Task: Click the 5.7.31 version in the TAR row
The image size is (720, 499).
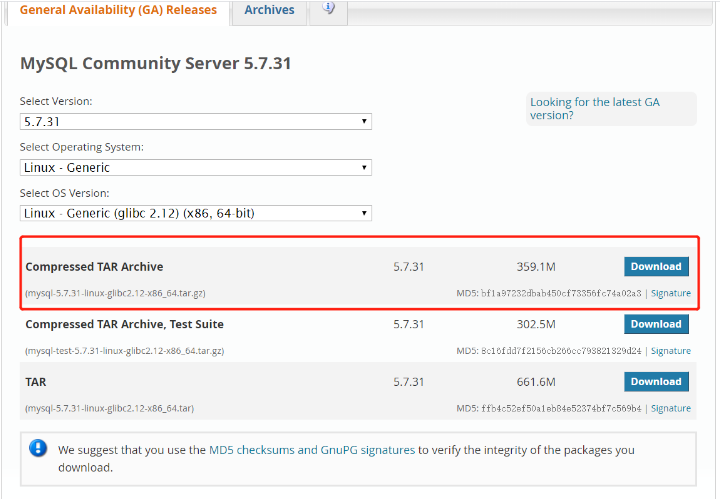Action: pyautogui.click(x=408, y=381)
